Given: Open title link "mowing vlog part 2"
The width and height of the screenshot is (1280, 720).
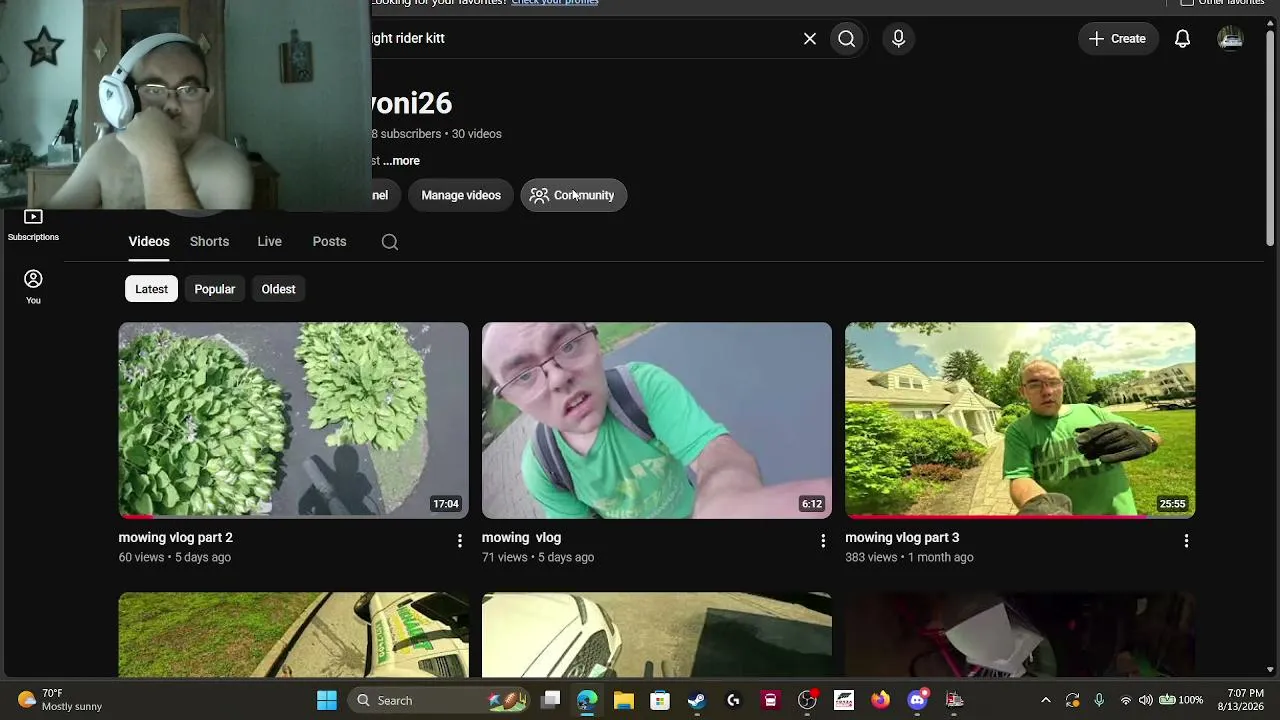Looking at the screenshot, I should tap(176, 538).
